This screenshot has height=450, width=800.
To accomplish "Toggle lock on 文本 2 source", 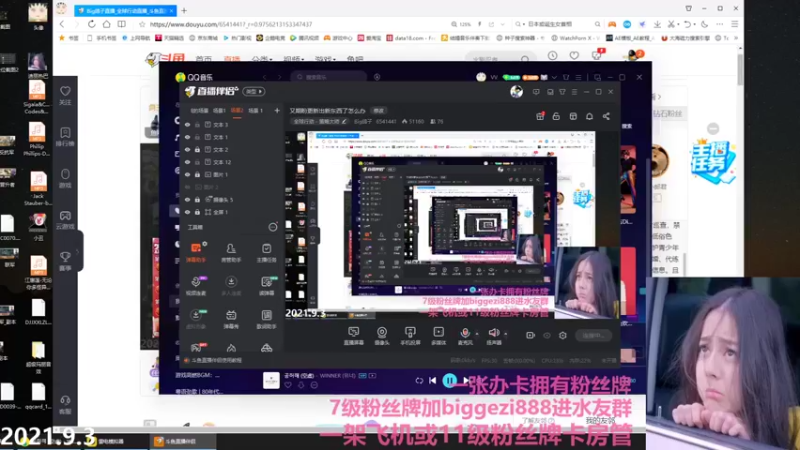I will [x=197, y=149].
